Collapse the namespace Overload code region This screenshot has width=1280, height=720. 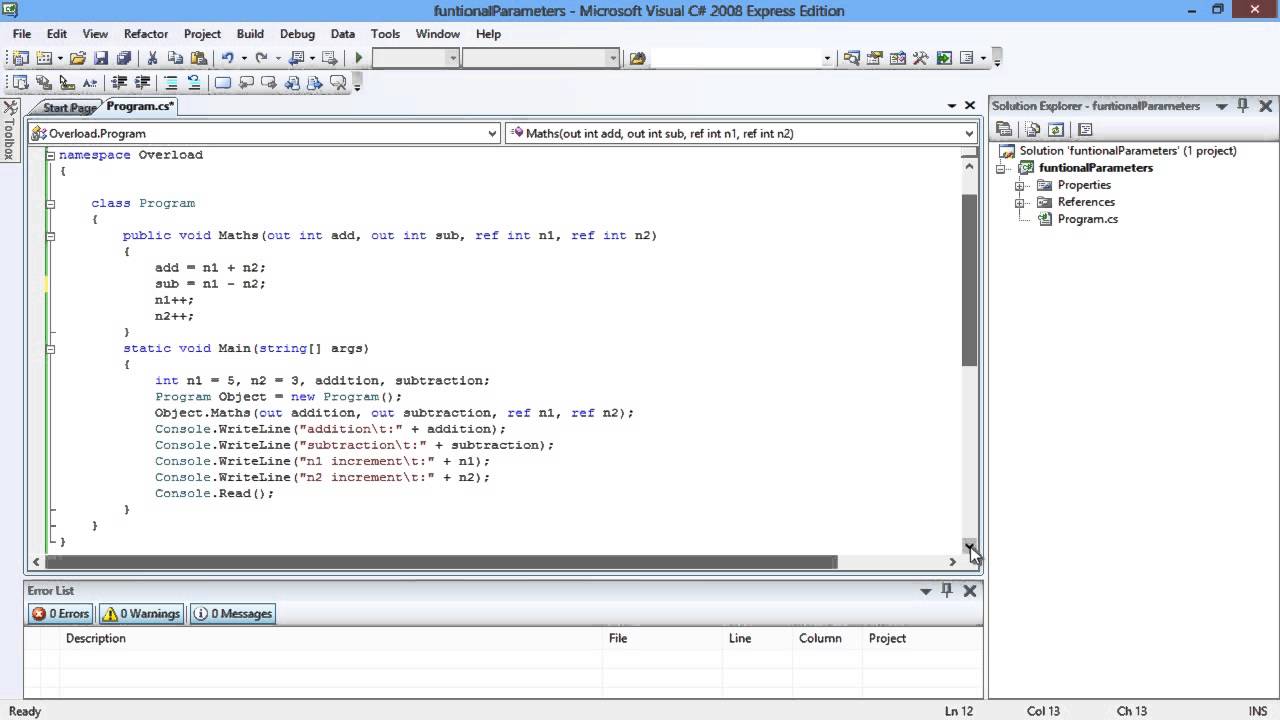click(50, 155)
